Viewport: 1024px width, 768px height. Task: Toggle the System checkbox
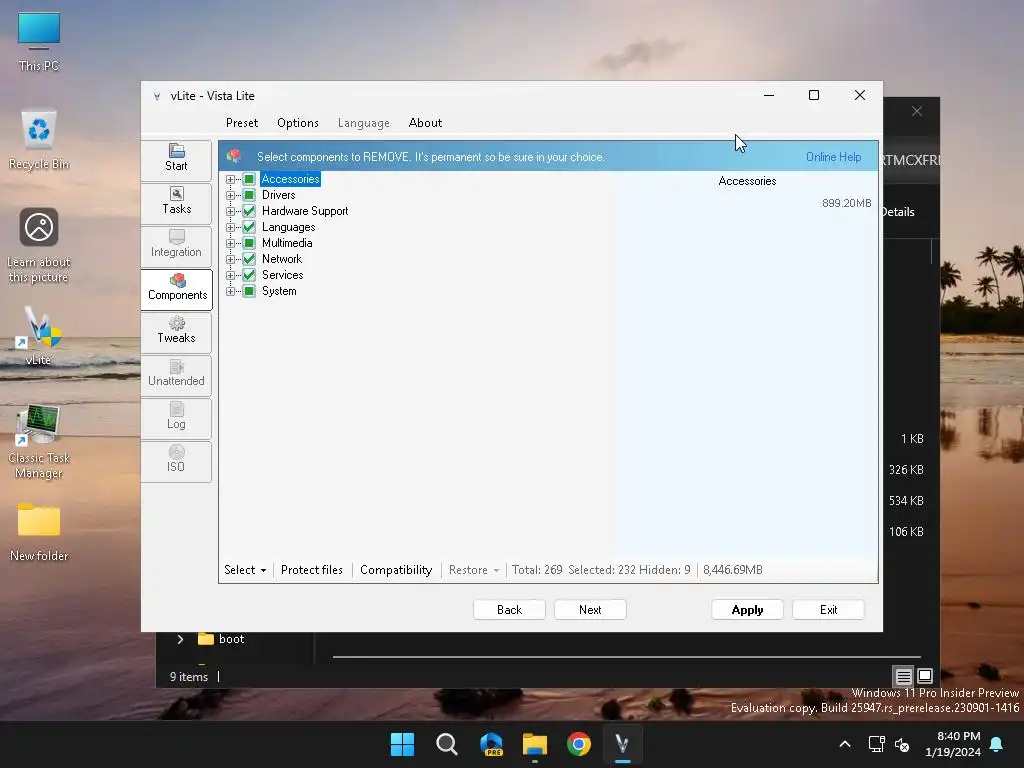(249, 291)
